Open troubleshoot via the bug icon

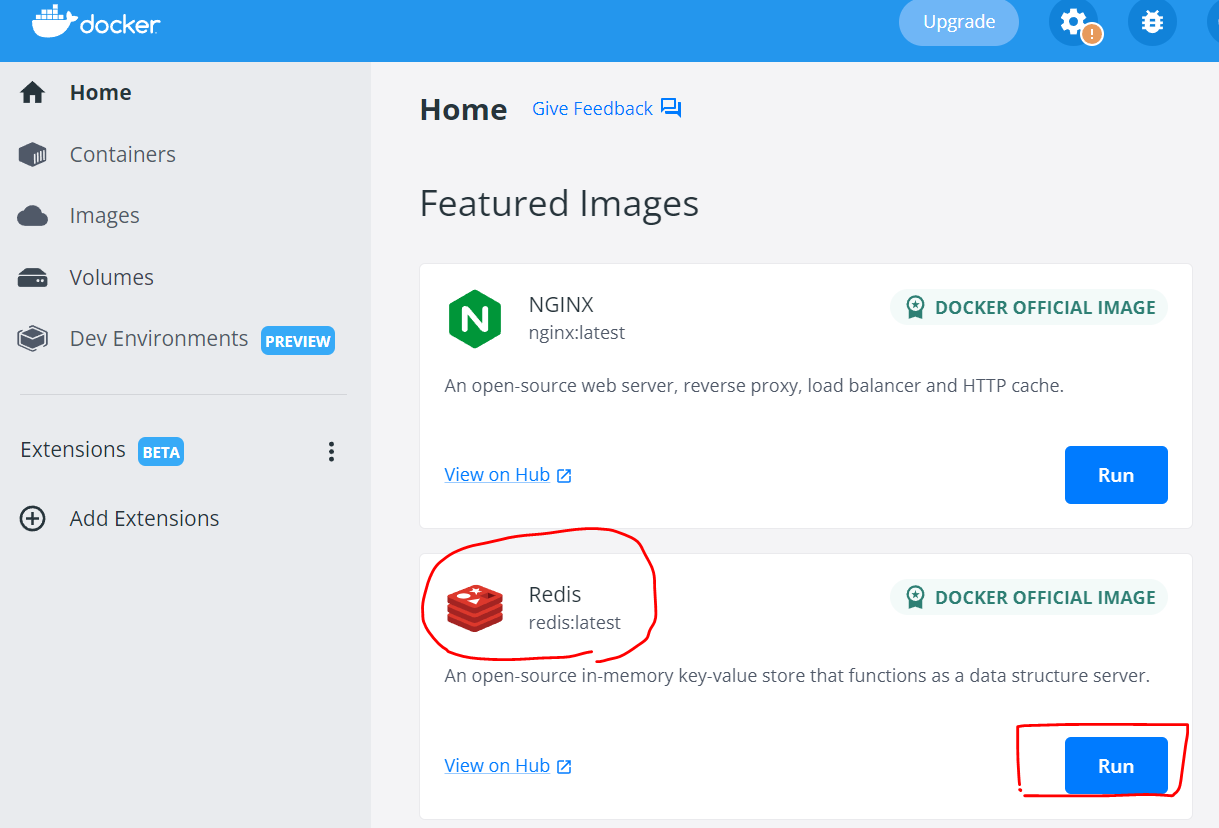click(x=1152, y=22)
